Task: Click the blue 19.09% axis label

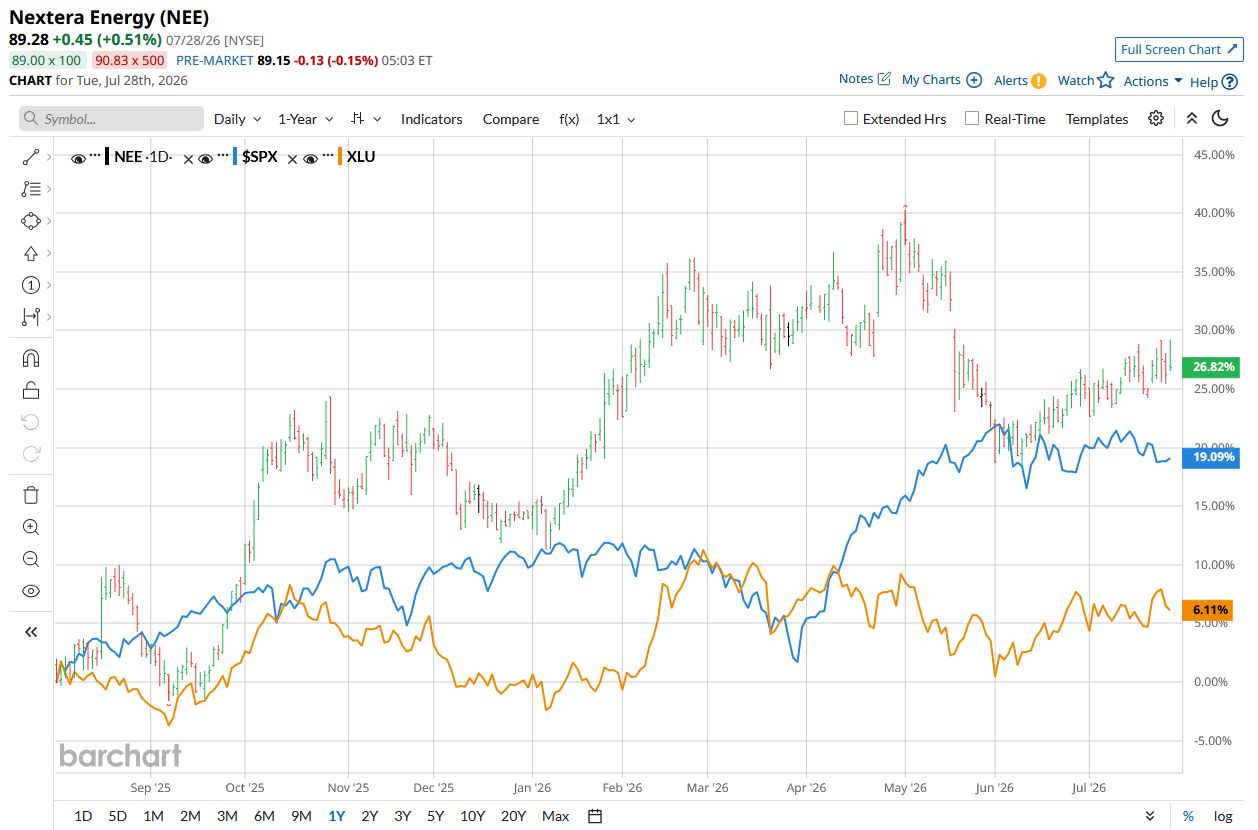Action: 1213,458
